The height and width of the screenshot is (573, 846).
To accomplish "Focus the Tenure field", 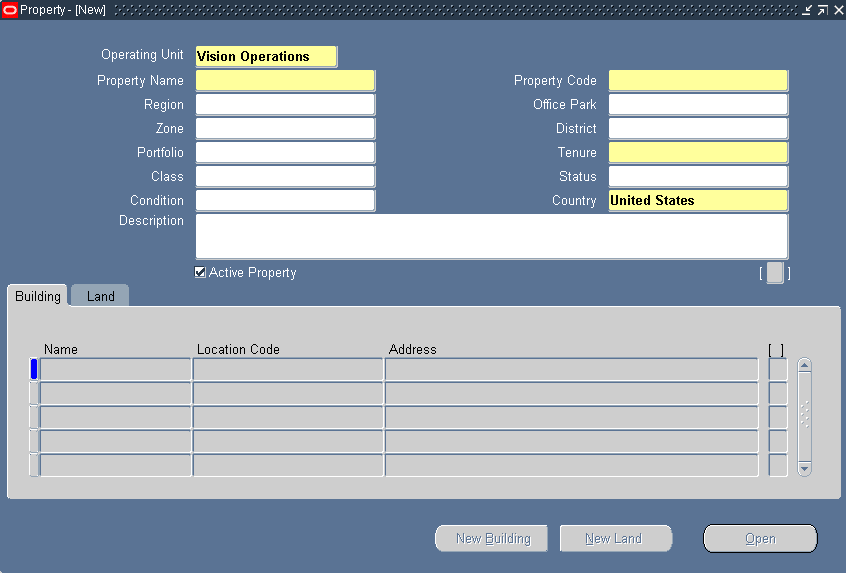I will click(x=698, y=153).
